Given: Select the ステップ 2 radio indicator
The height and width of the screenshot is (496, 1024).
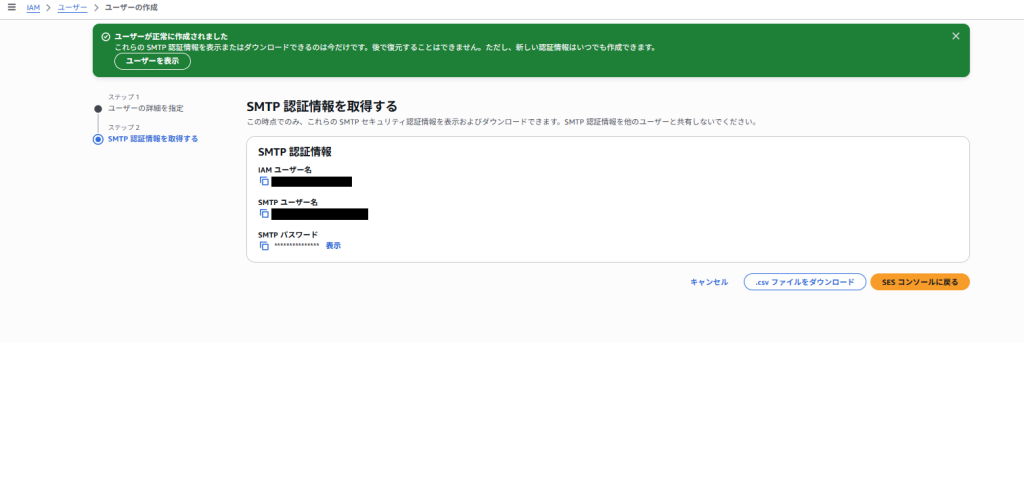Looking at the screenshot, I should tap(98, 139).
